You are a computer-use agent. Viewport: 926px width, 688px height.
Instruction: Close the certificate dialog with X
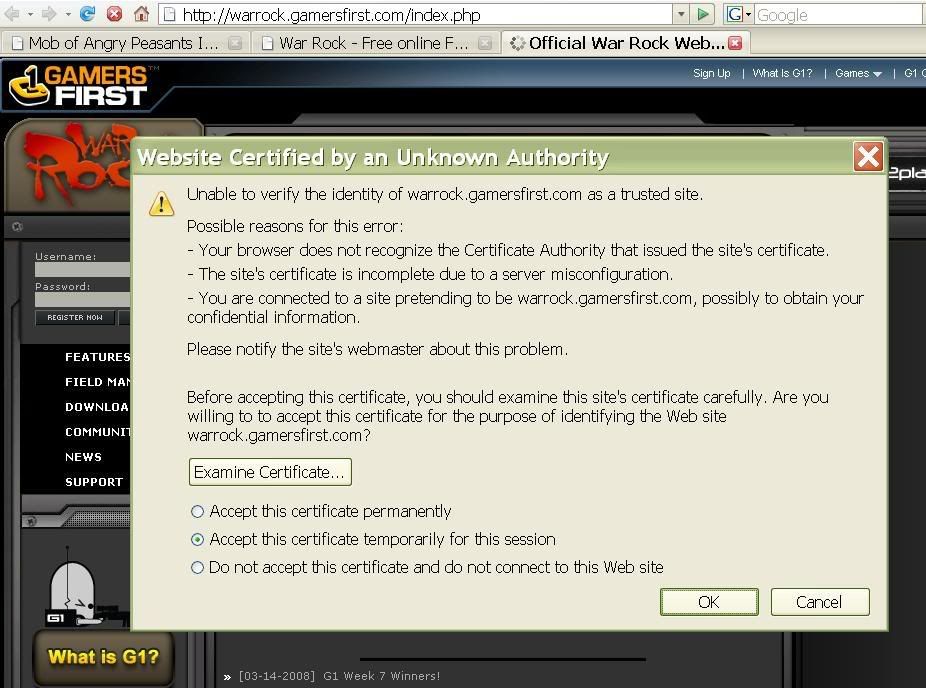click(x=868, y=157)
